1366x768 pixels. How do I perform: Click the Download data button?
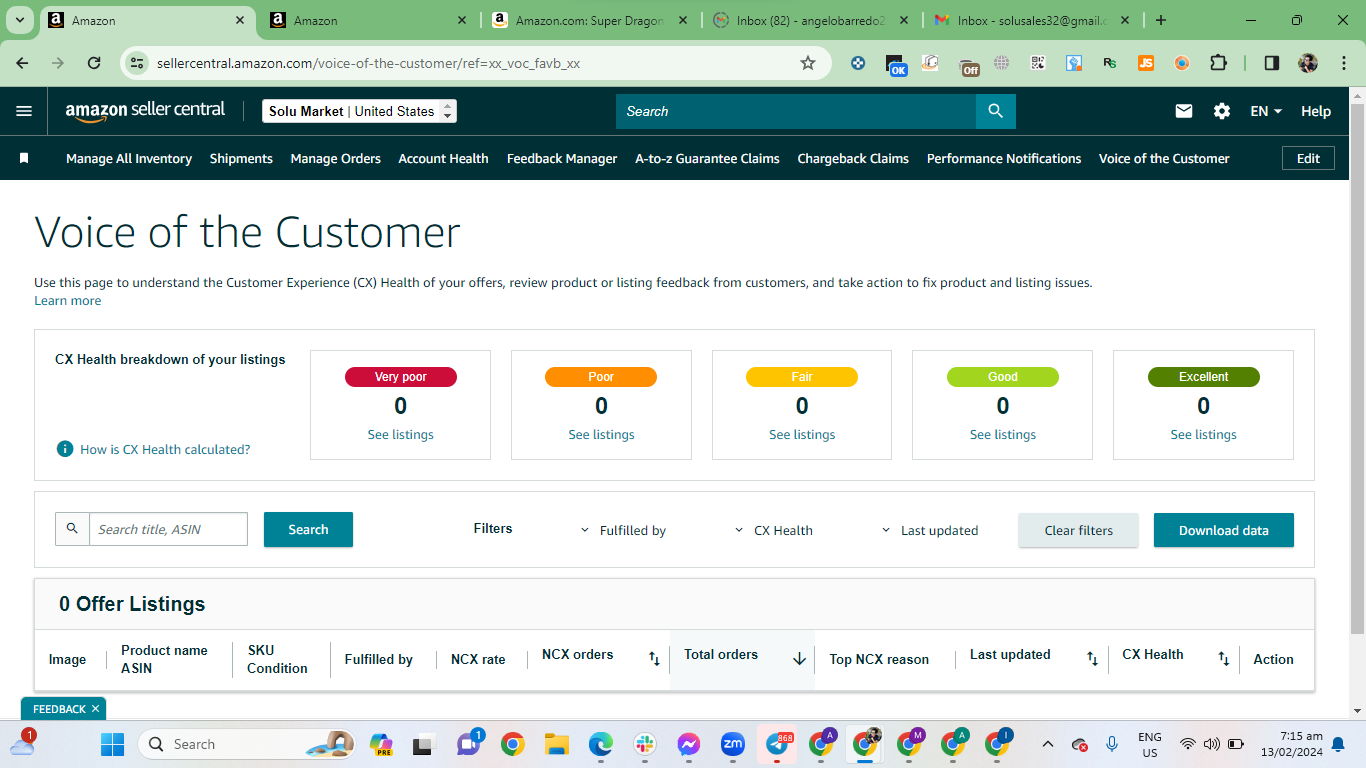pos(1224,530)
